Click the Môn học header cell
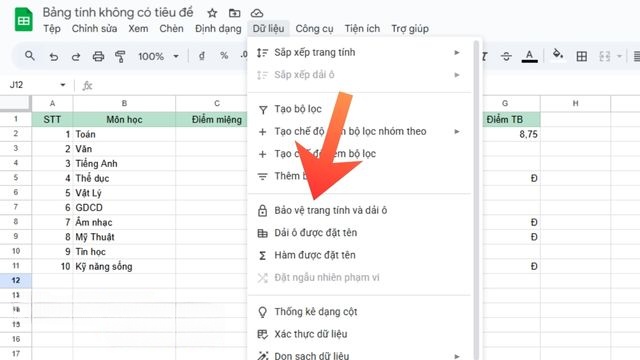 [124, 119]
